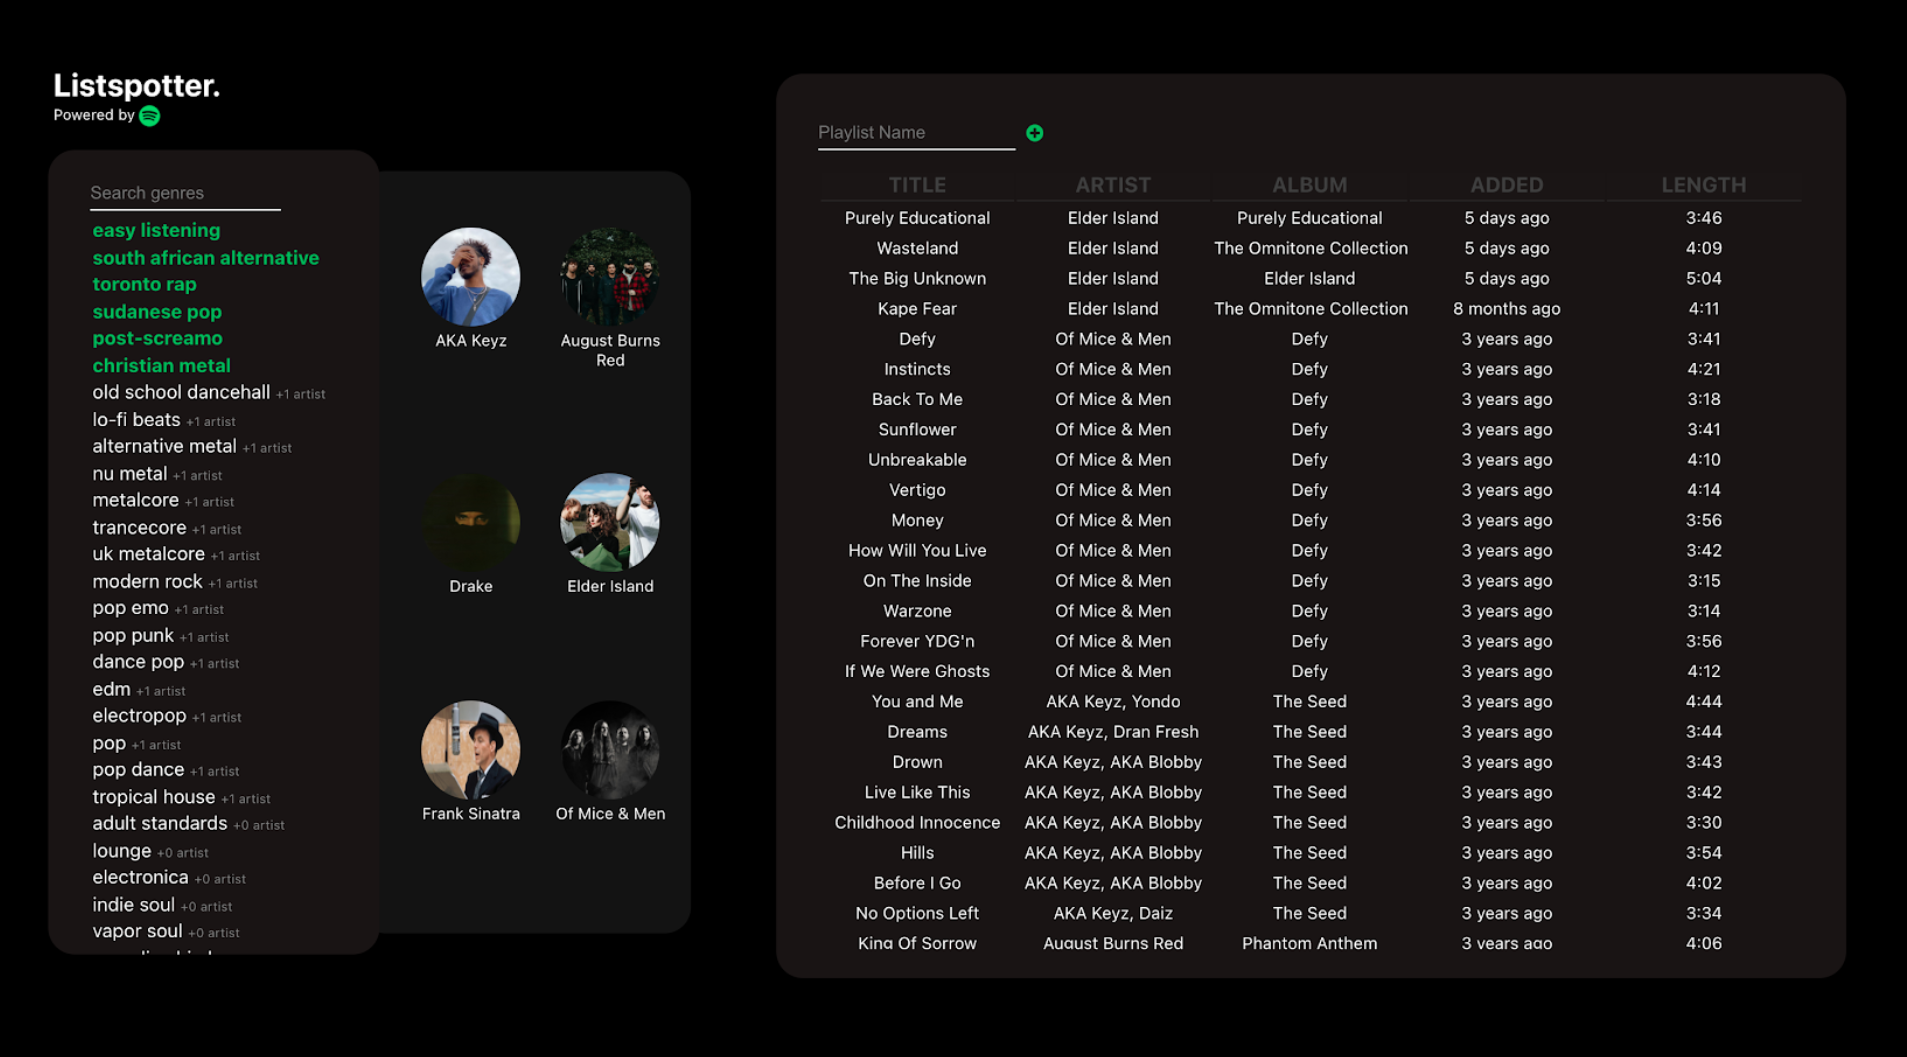Select the dance pop genre
The image size is (1907, 1057).
(x=138, y=662)
